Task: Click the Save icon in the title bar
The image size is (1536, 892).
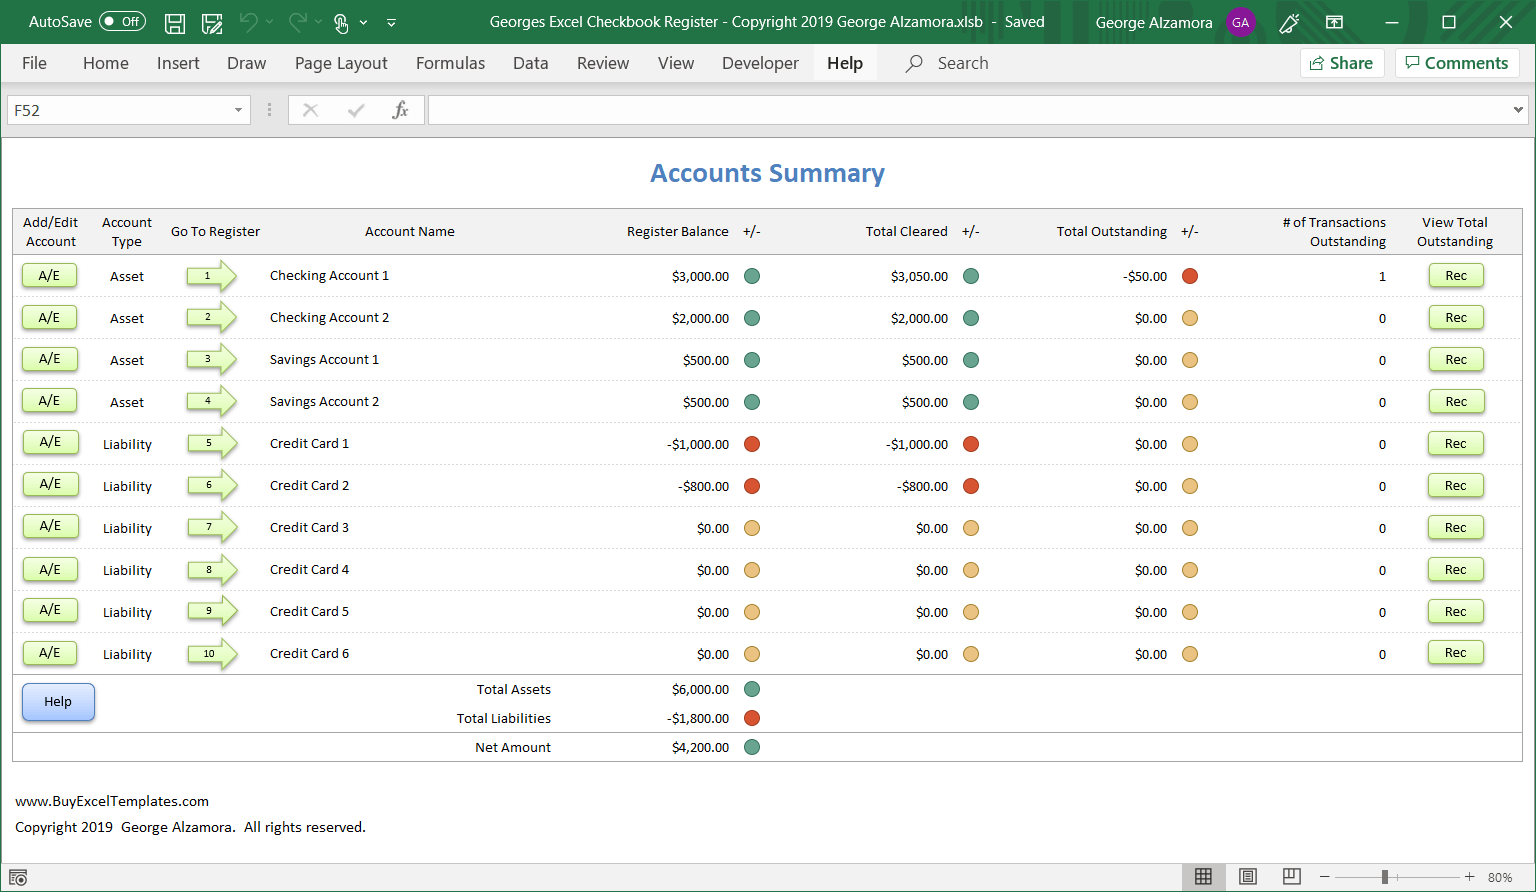Action: [175, 22]
